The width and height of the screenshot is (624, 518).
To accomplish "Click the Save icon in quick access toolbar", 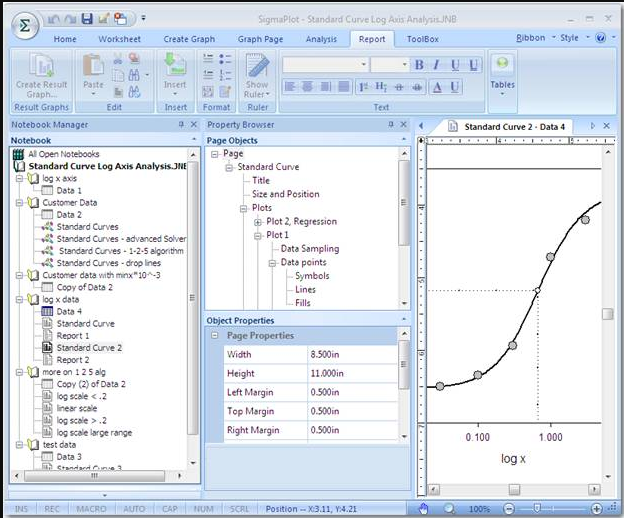I will click(87, 18).
